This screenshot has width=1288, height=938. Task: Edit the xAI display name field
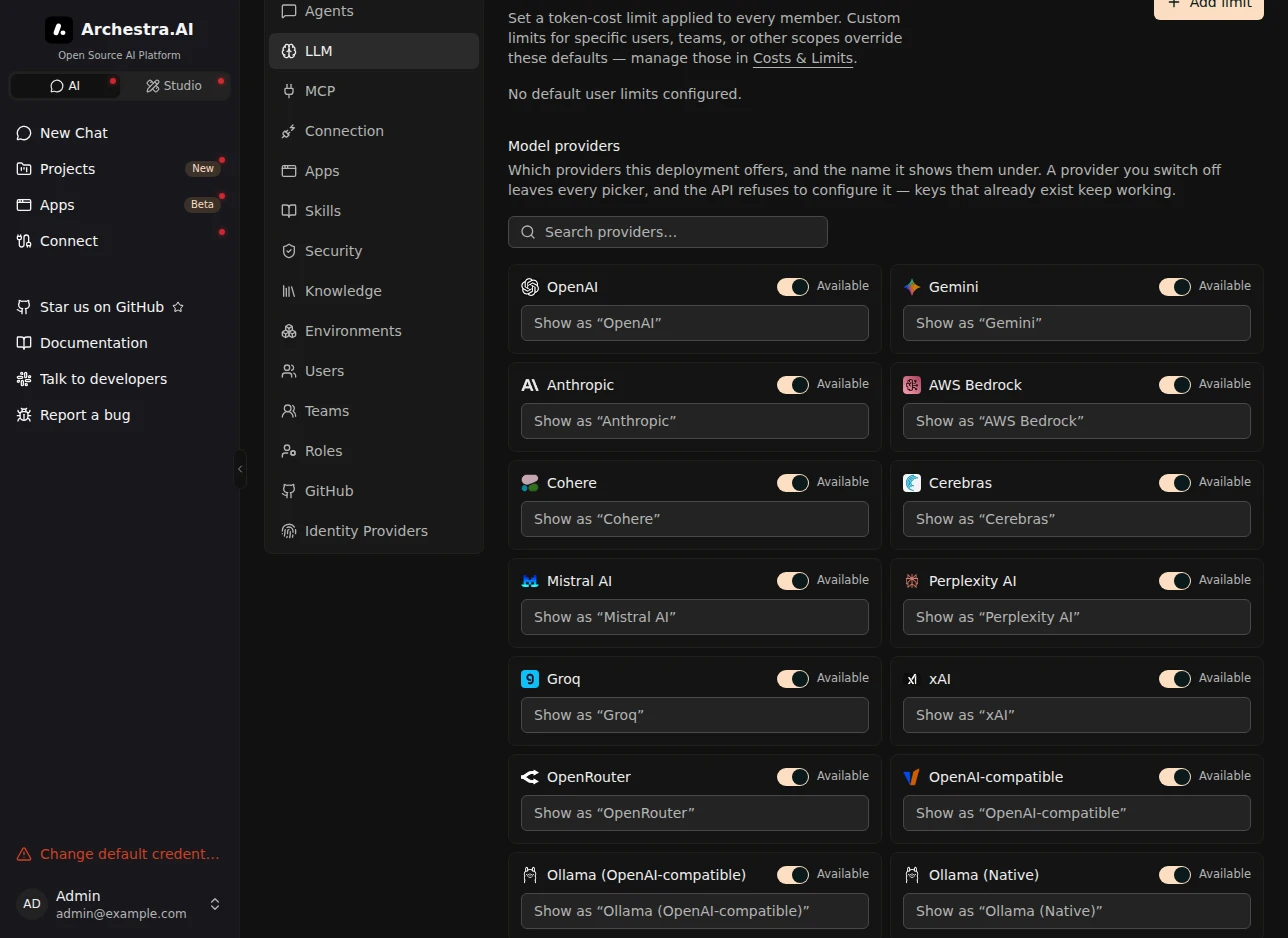(1077, 715)
